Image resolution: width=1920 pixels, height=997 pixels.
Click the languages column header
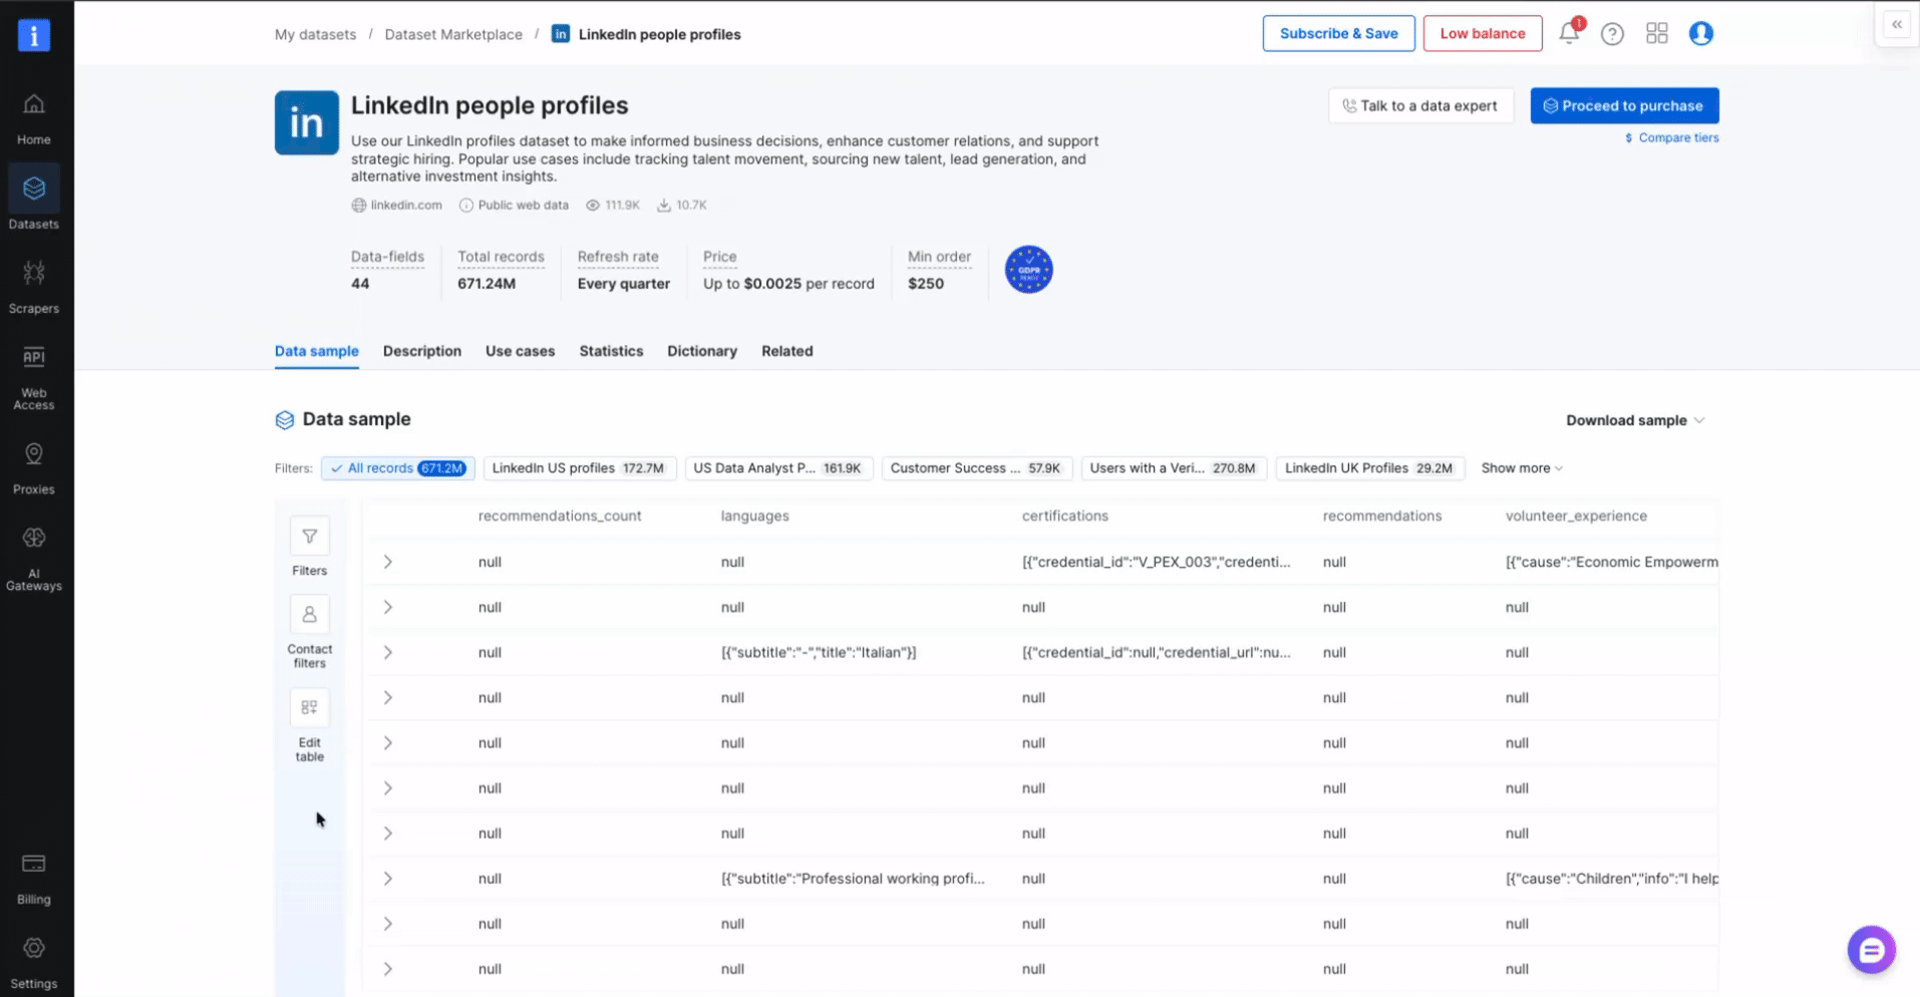pos(754,516)
